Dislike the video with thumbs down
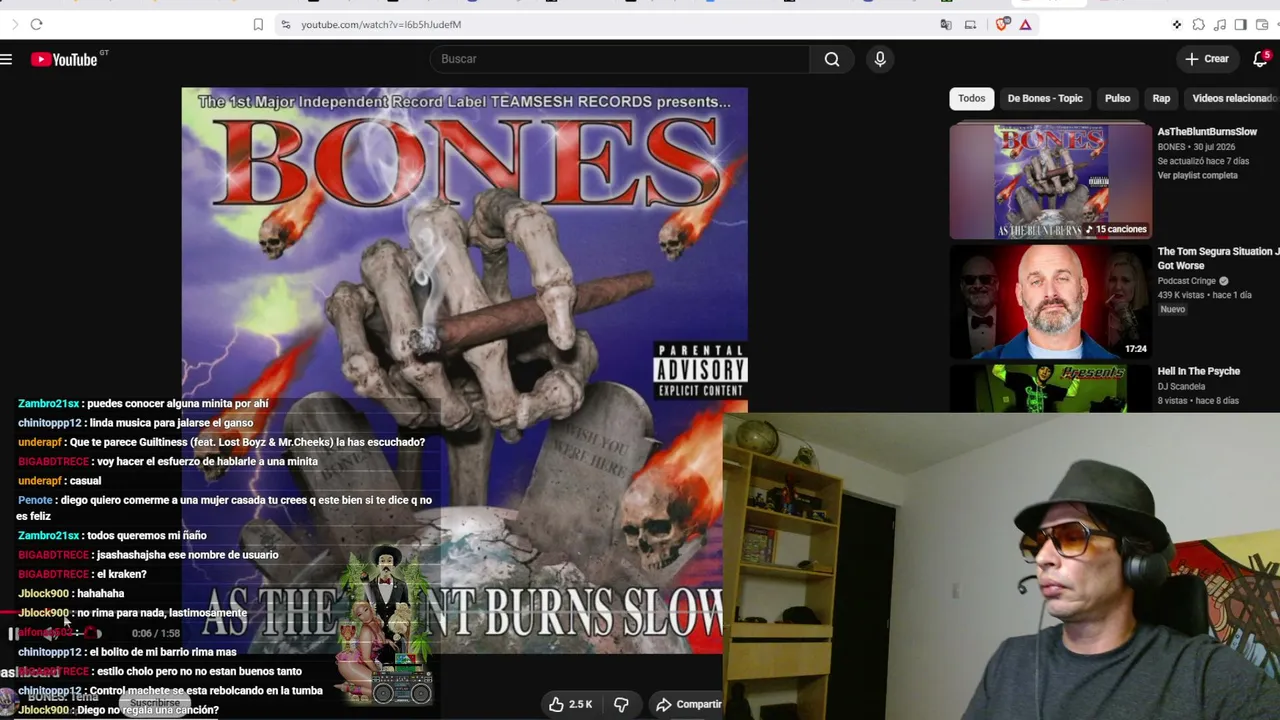 621,704
